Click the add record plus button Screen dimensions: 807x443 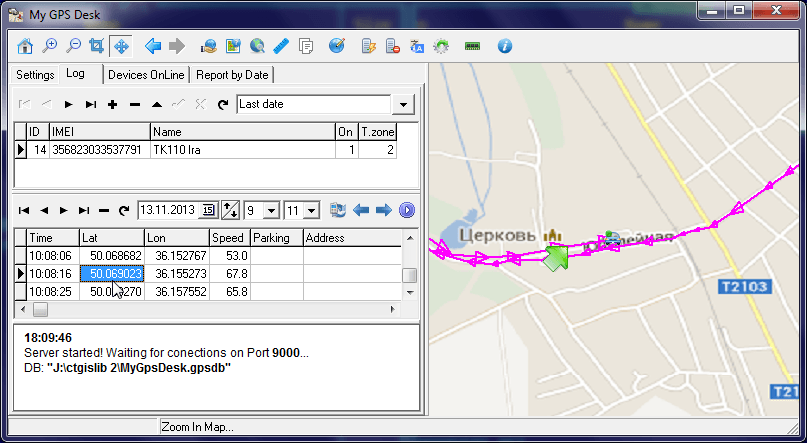tap(113, 104)
